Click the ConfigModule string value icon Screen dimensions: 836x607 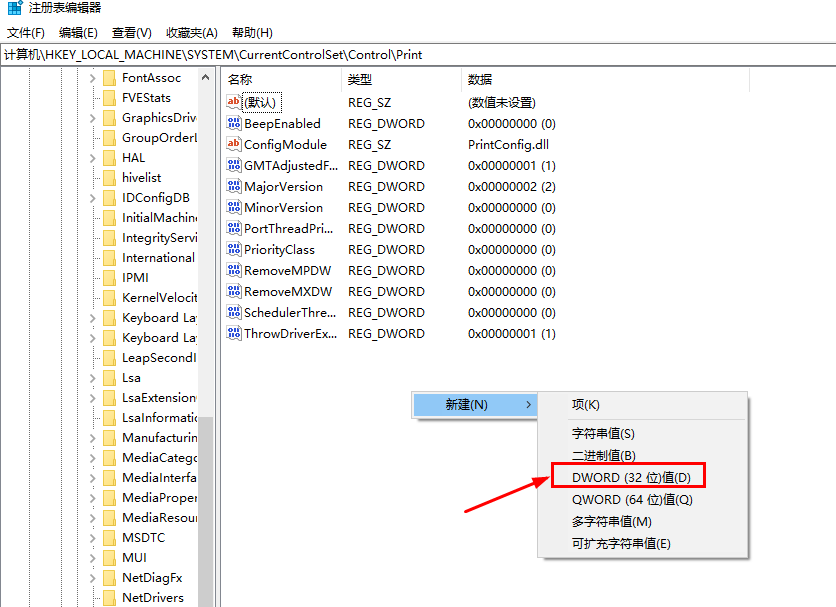click(238, 144)
